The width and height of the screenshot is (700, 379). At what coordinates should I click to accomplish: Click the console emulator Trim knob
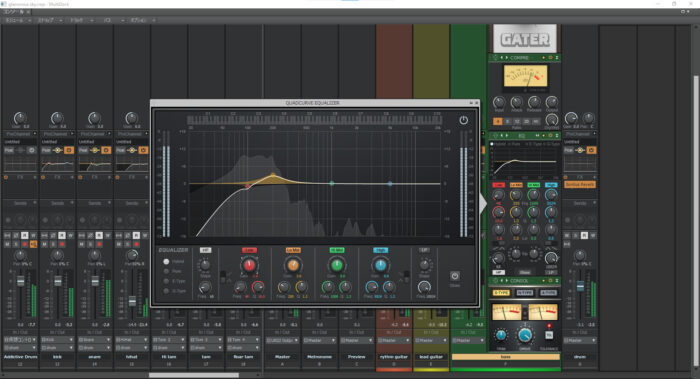click(x=501, y=335)
